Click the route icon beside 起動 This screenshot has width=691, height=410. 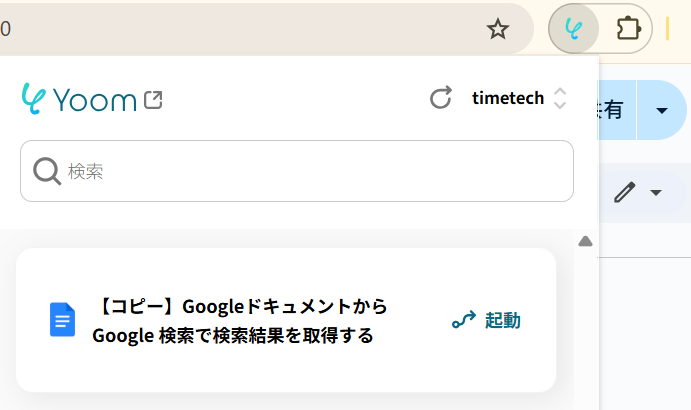(463, 321)
